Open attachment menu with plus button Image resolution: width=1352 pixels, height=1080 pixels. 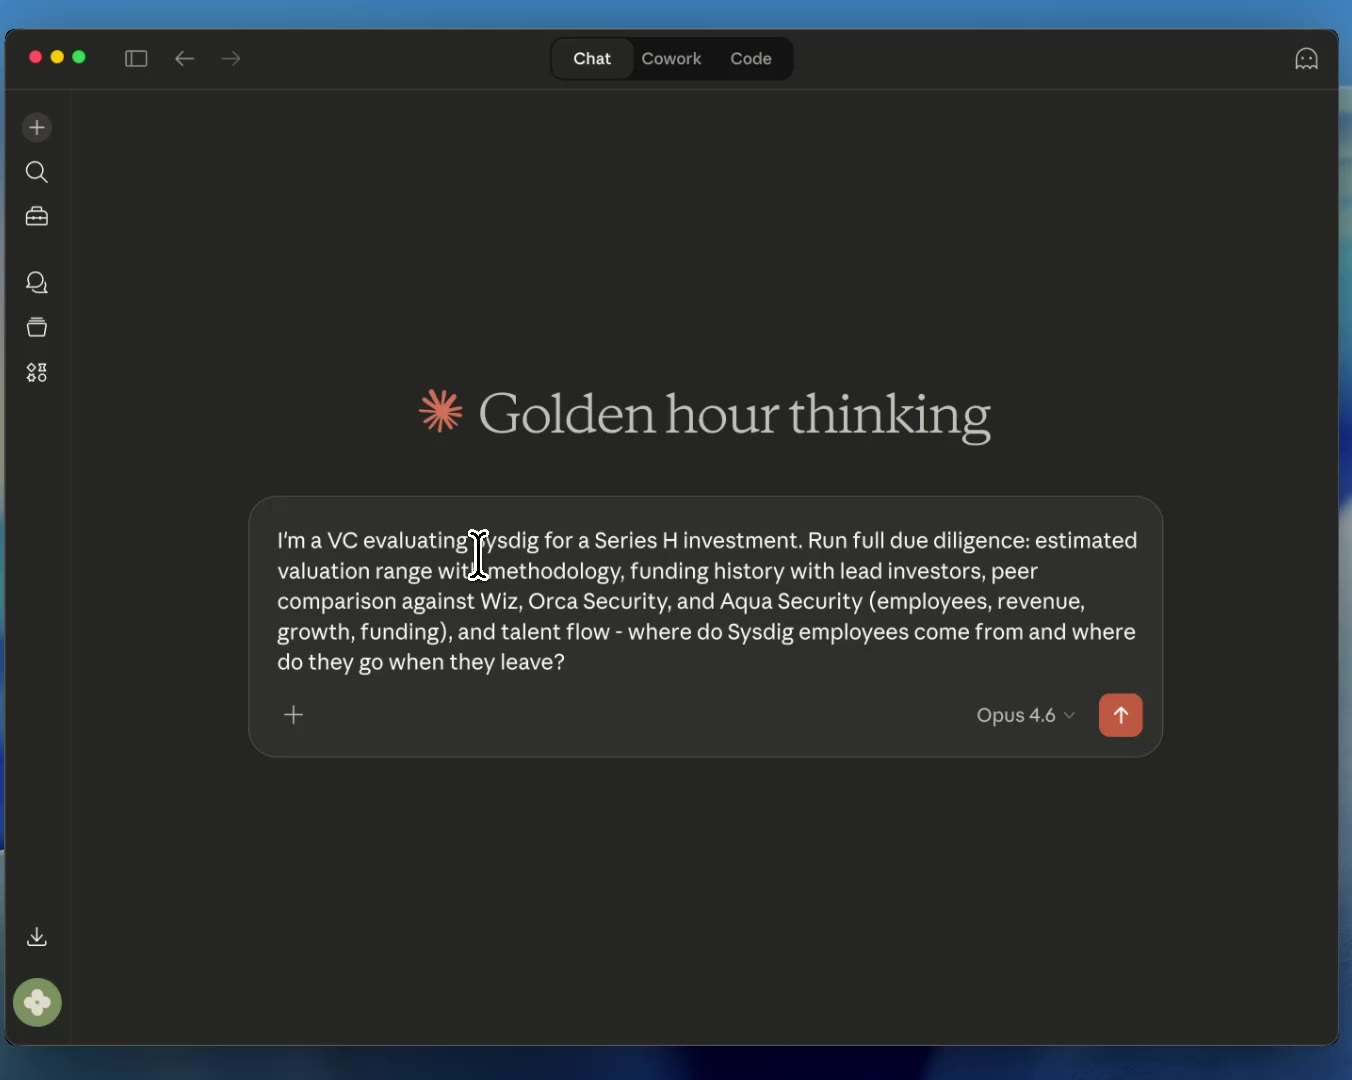point(293,715)
